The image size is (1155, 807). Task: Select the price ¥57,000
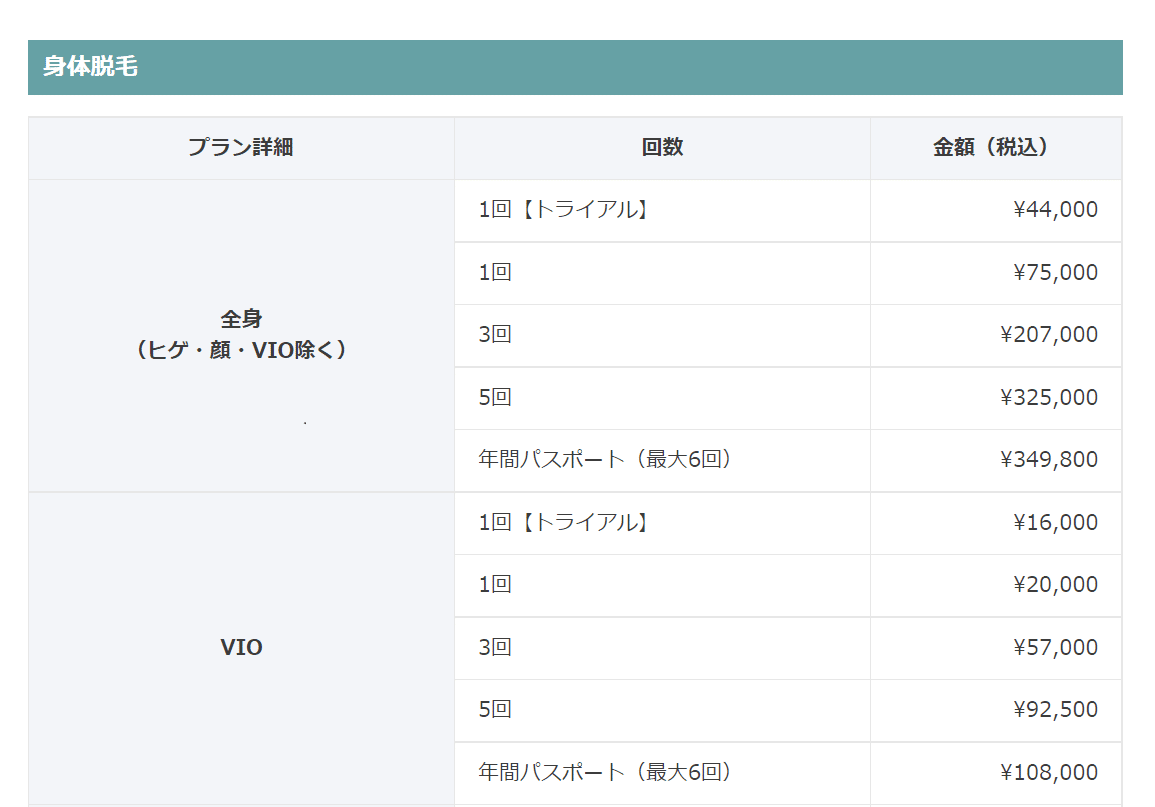point(1056,647)
